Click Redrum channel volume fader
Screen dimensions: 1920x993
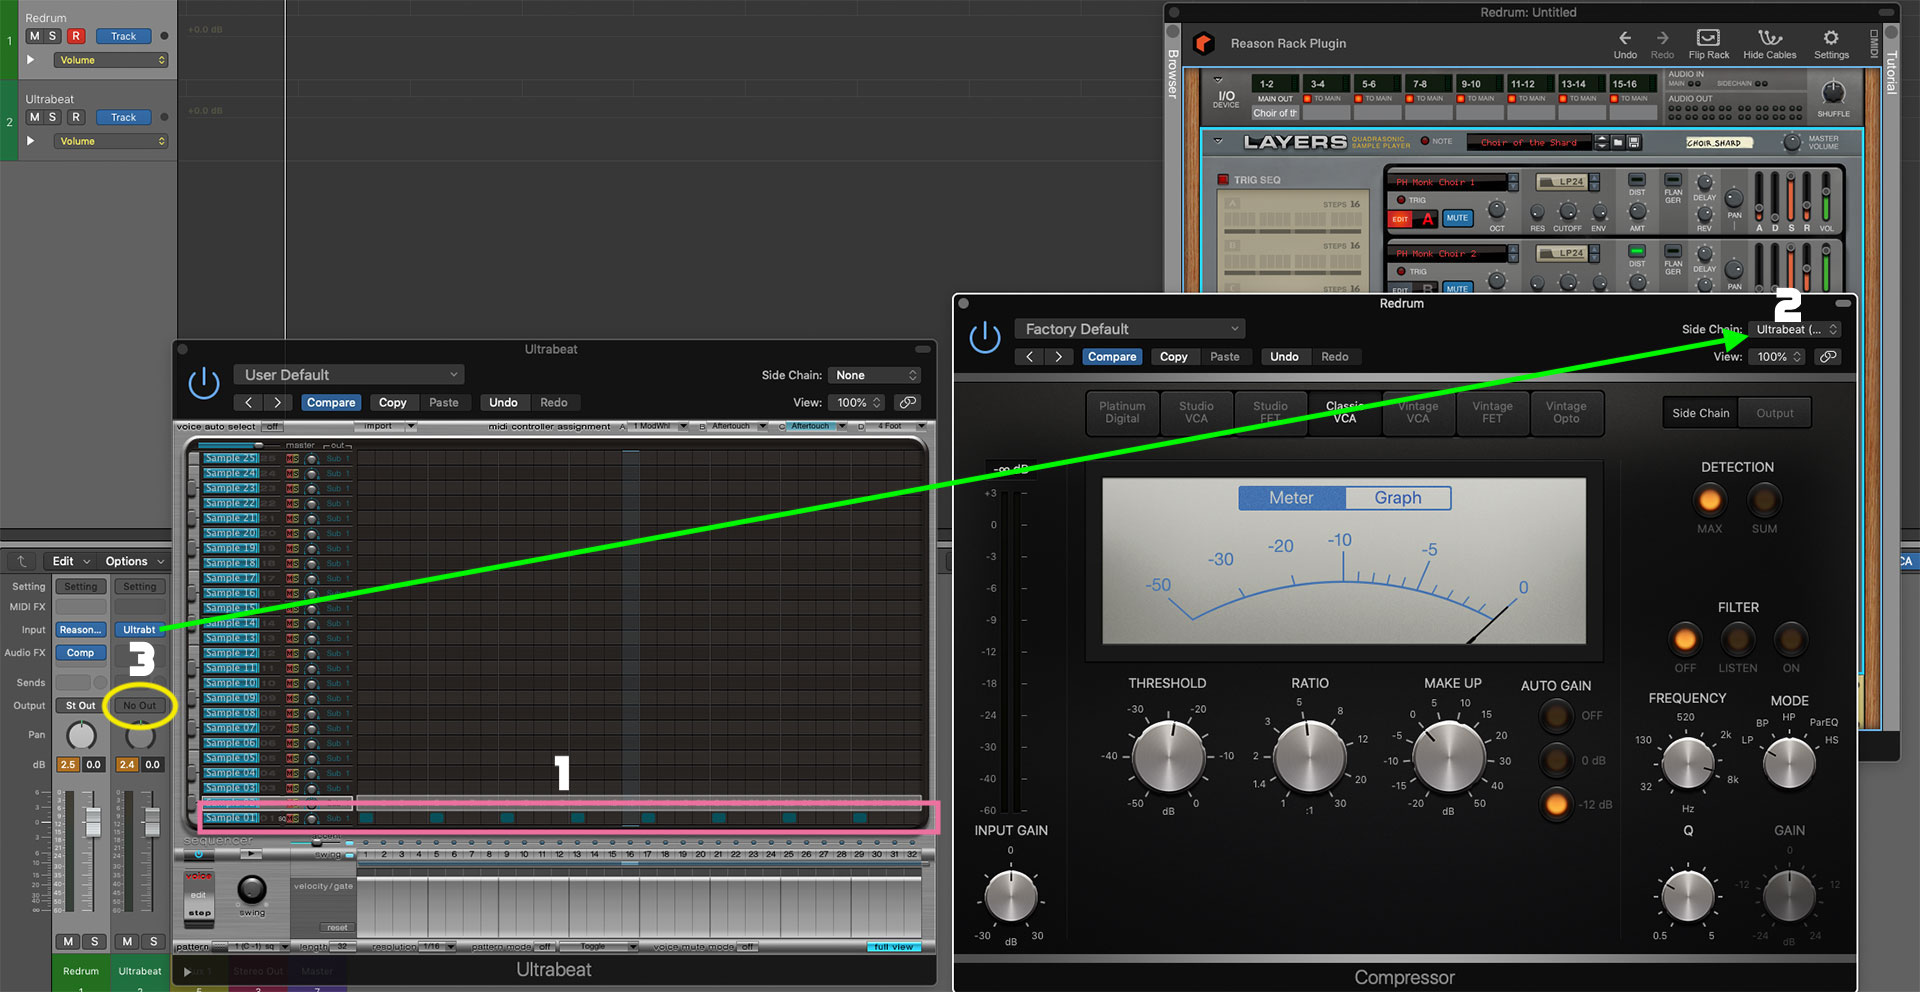click(x=93, y=822)
